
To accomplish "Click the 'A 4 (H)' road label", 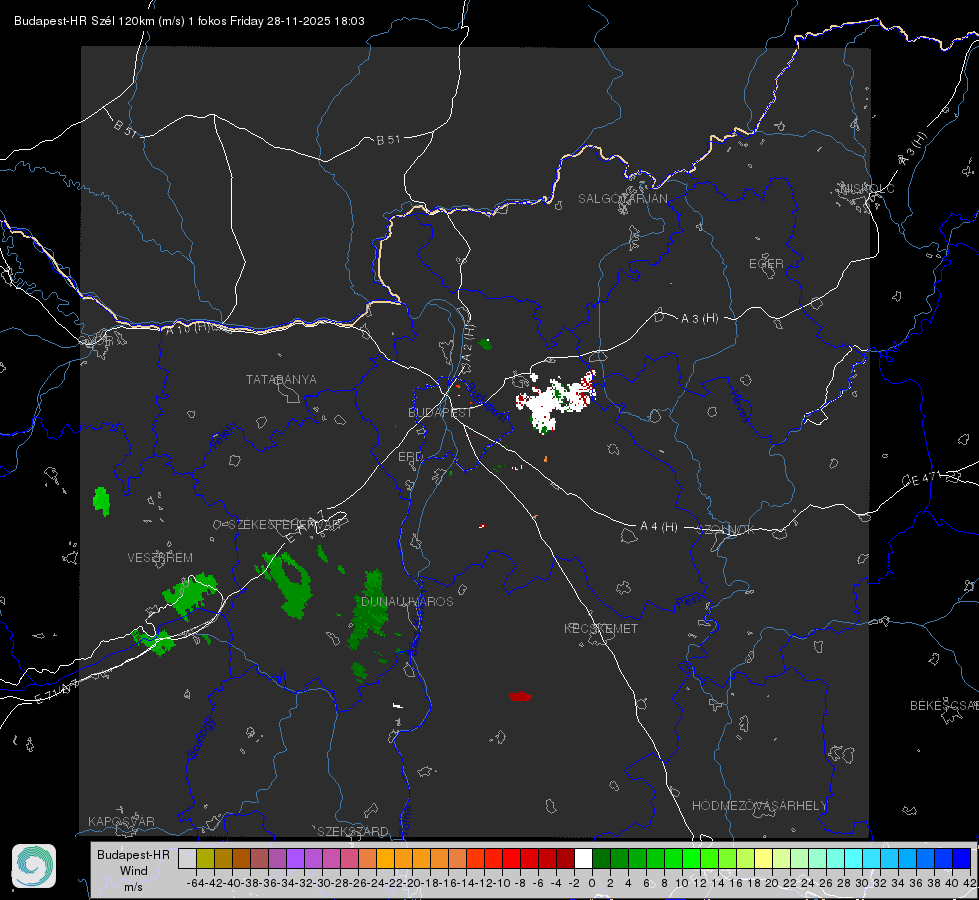I will tap(659, 527).
